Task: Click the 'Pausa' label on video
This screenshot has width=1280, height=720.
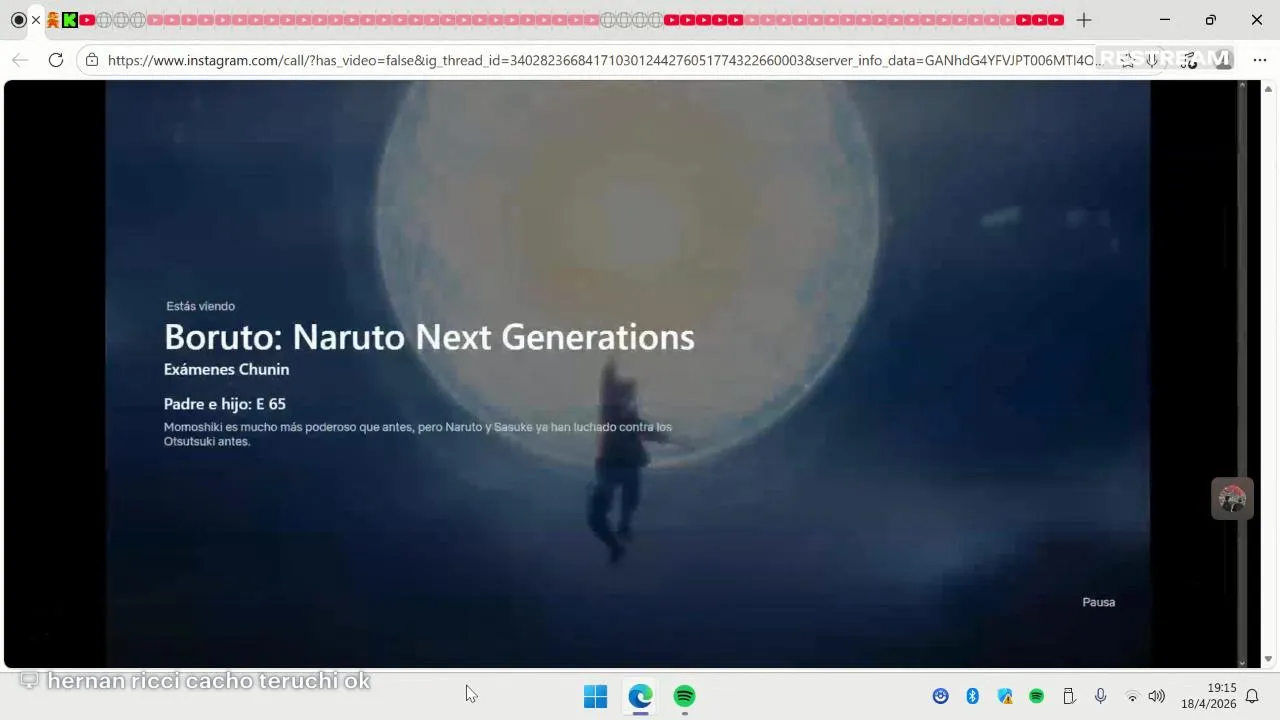Action: click(1098, 602)
